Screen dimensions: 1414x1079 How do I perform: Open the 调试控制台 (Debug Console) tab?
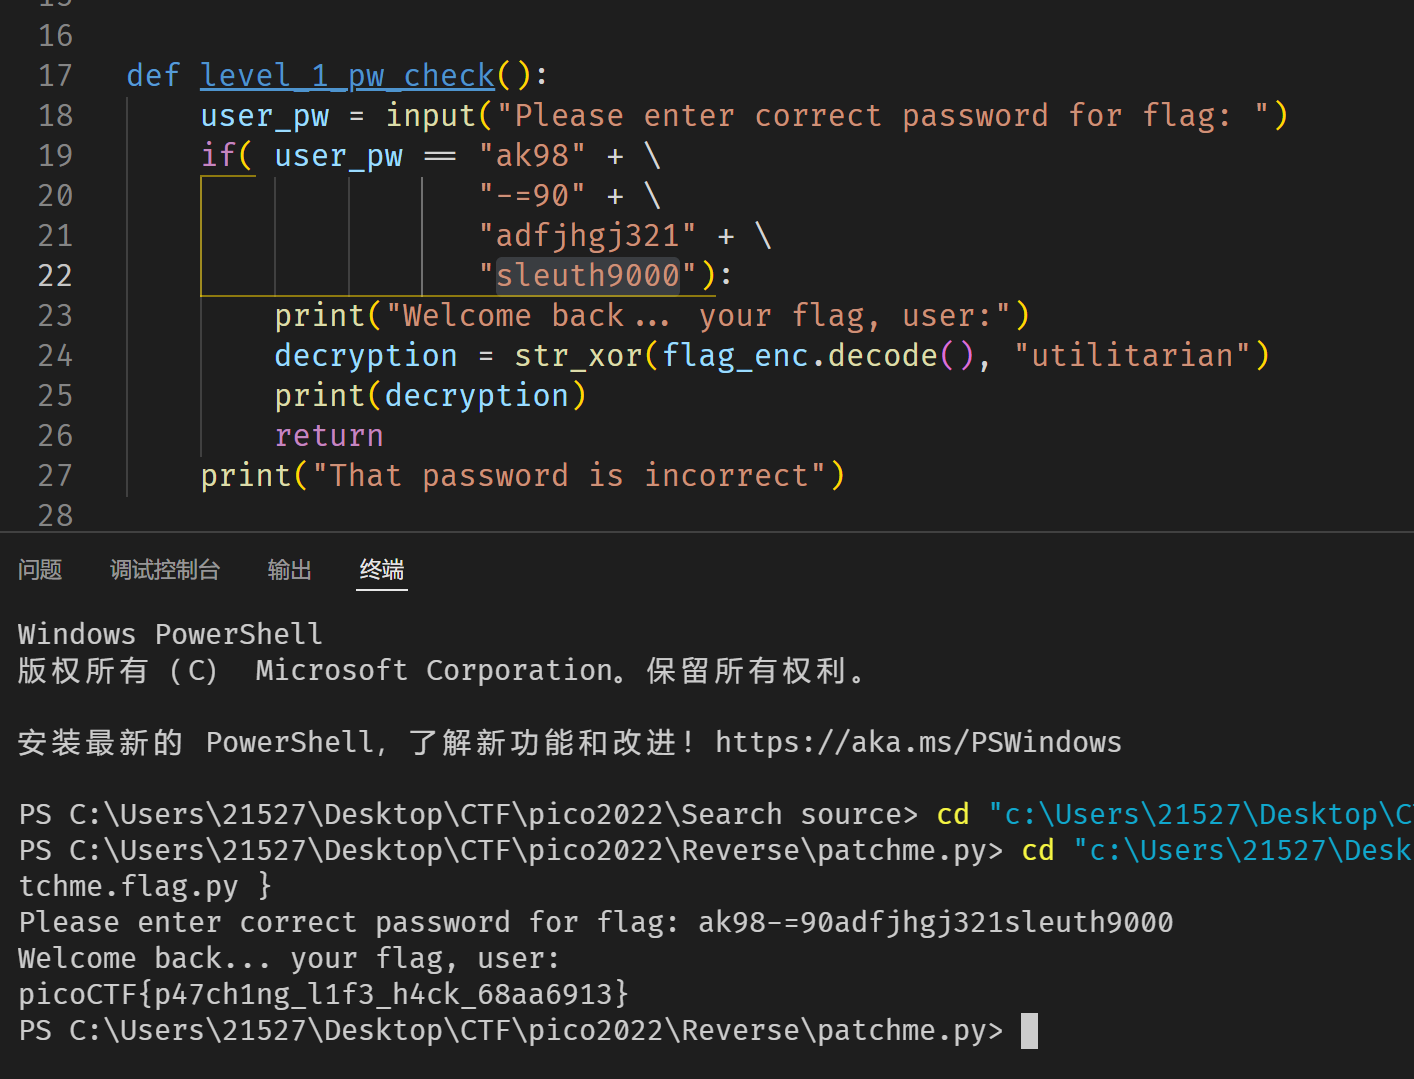click(165, 570)
